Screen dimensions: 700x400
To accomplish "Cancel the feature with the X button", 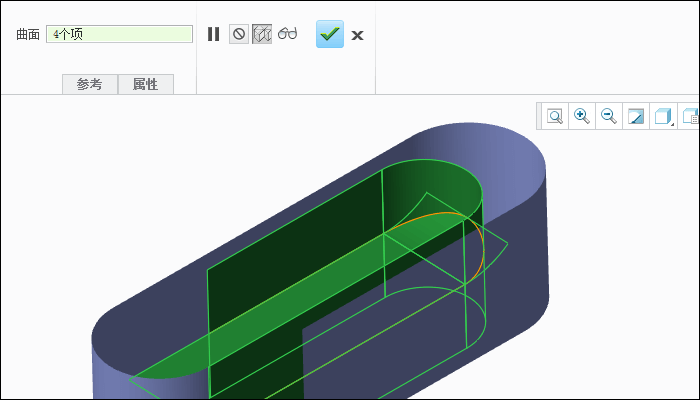I will click(x=357, y=35).
